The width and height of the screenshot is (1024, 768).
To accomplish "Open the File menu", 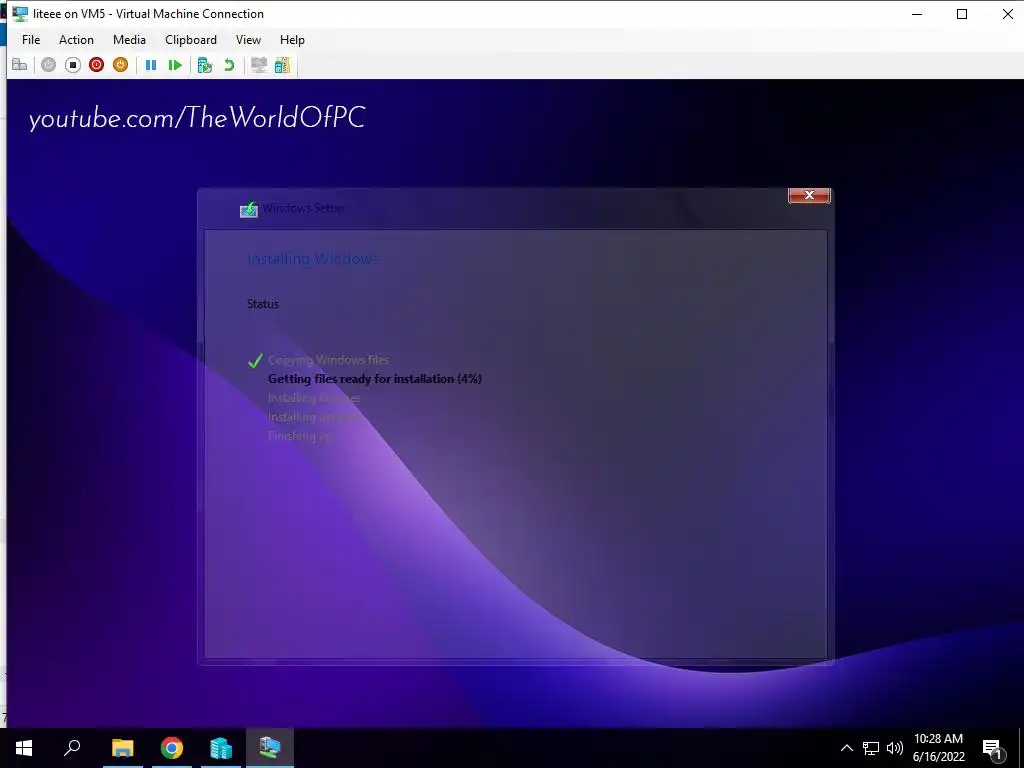I will (31, 40).
